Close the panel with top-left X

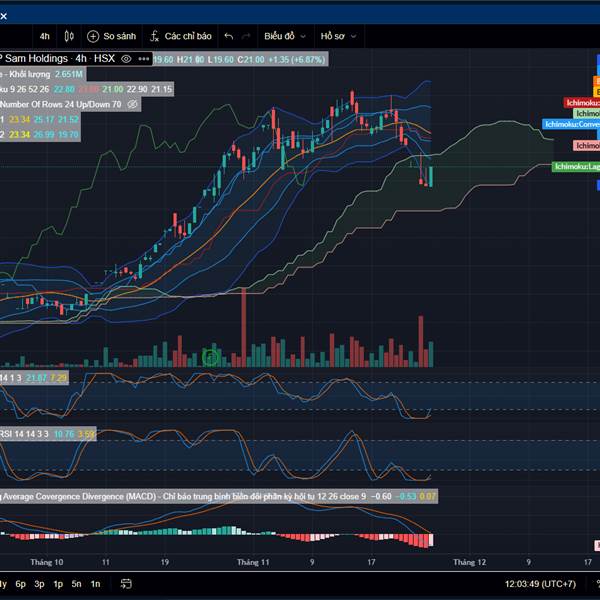(3, 16)
